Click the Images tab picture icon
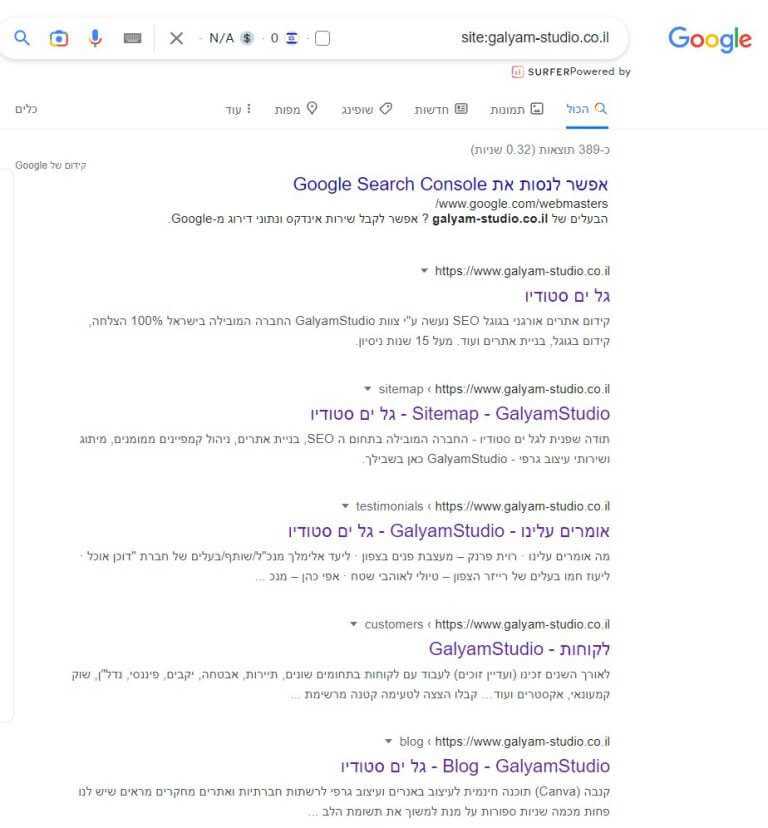Image resolution: width=768 pixels, height=828 pixels. pyautogui.click(x=537, y=109)
